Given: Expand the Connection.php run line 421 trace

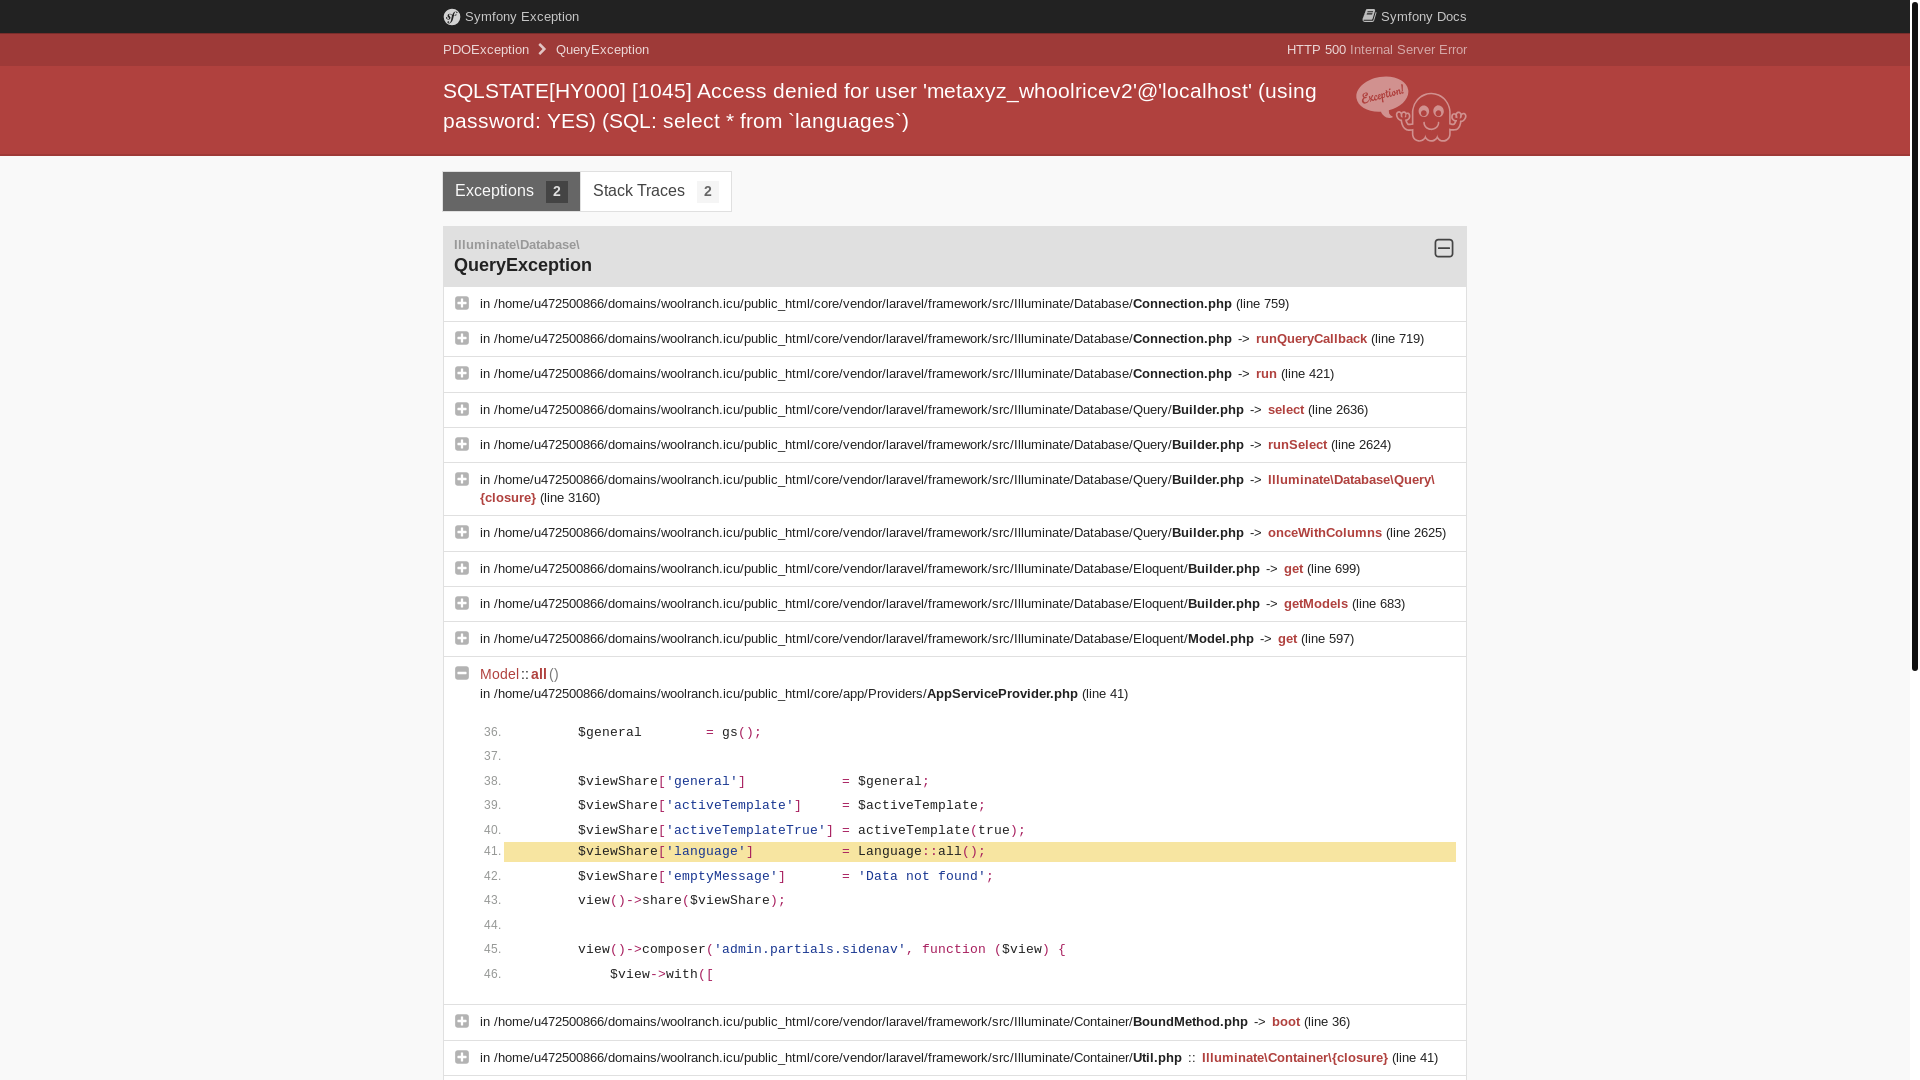Looking at the screenshot, I should pyautogui.click(x=462, y=373).
